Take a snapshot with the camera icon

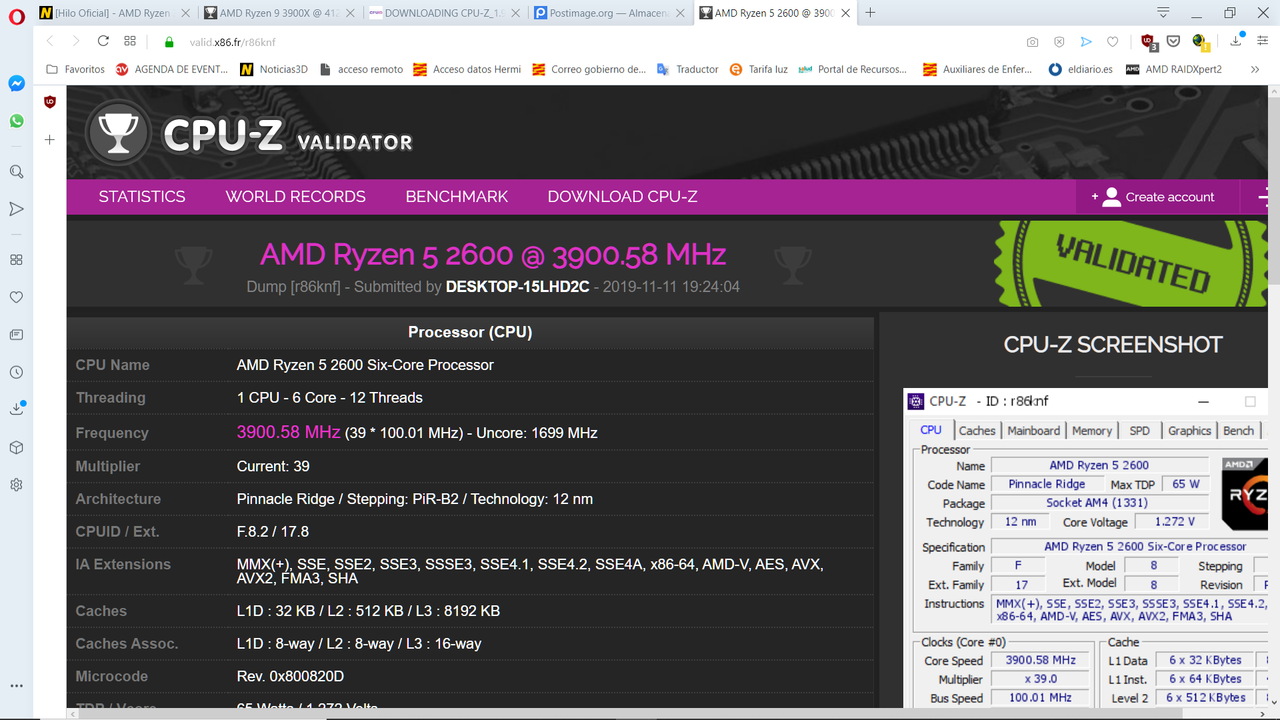coord(1032,42)
